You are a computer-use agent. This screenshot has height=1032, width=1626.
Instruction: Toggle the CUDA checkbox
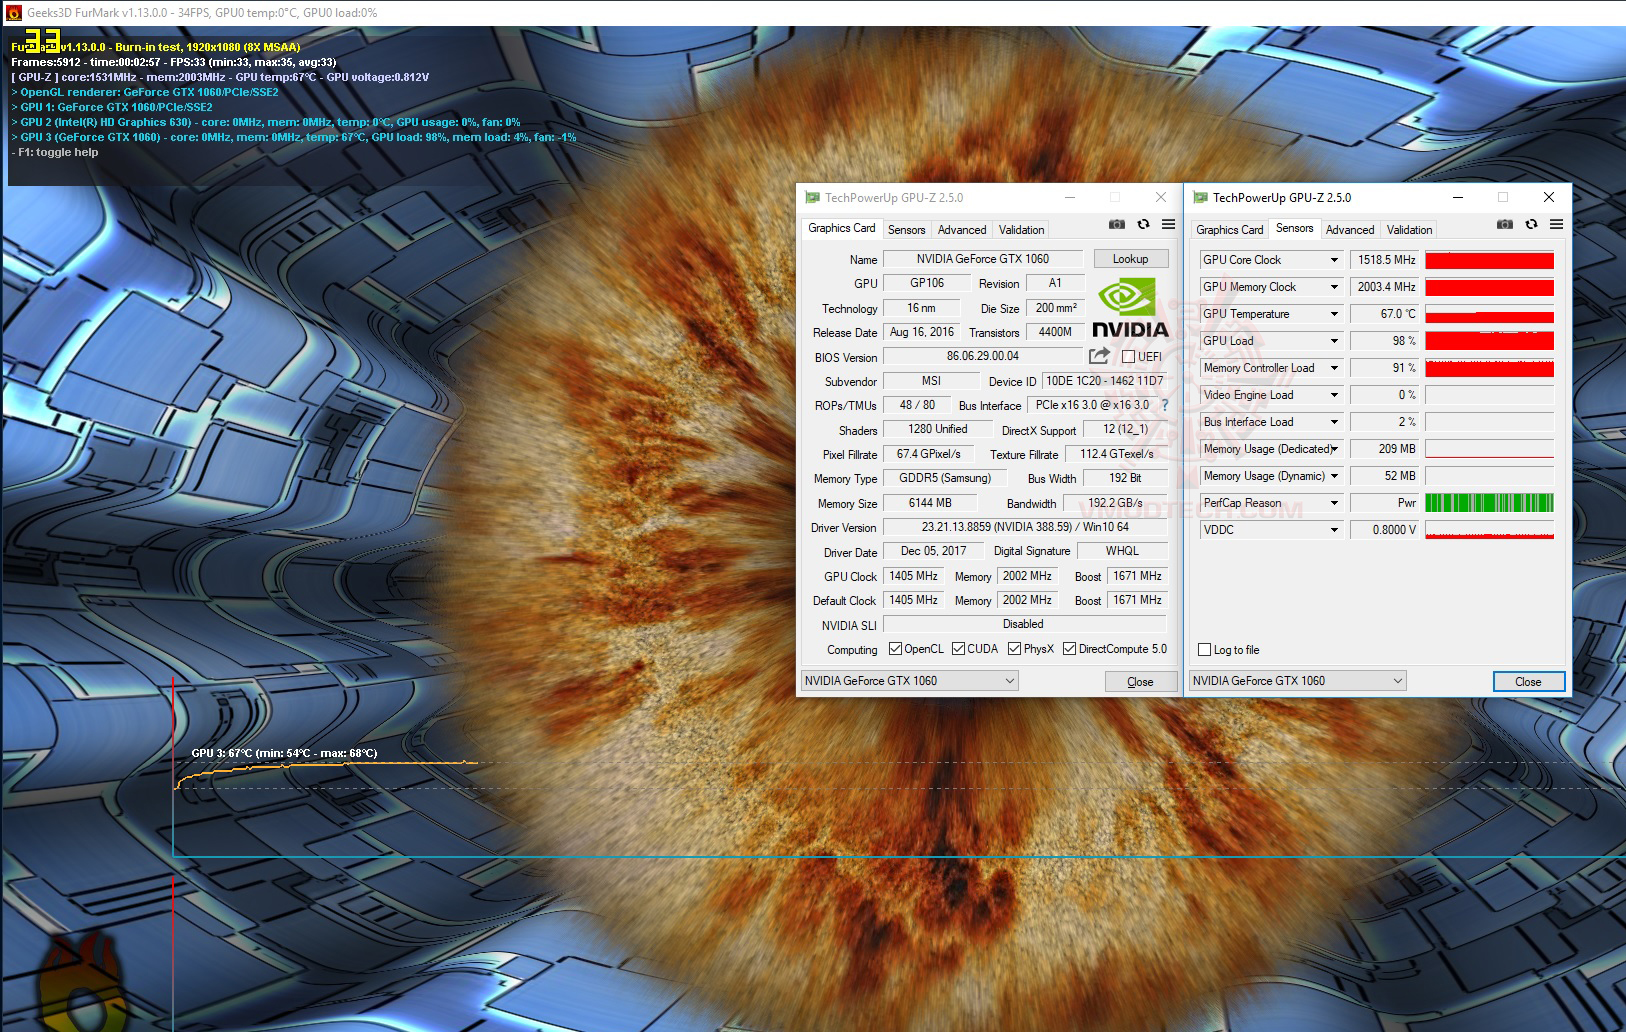[x=958, y=649]
